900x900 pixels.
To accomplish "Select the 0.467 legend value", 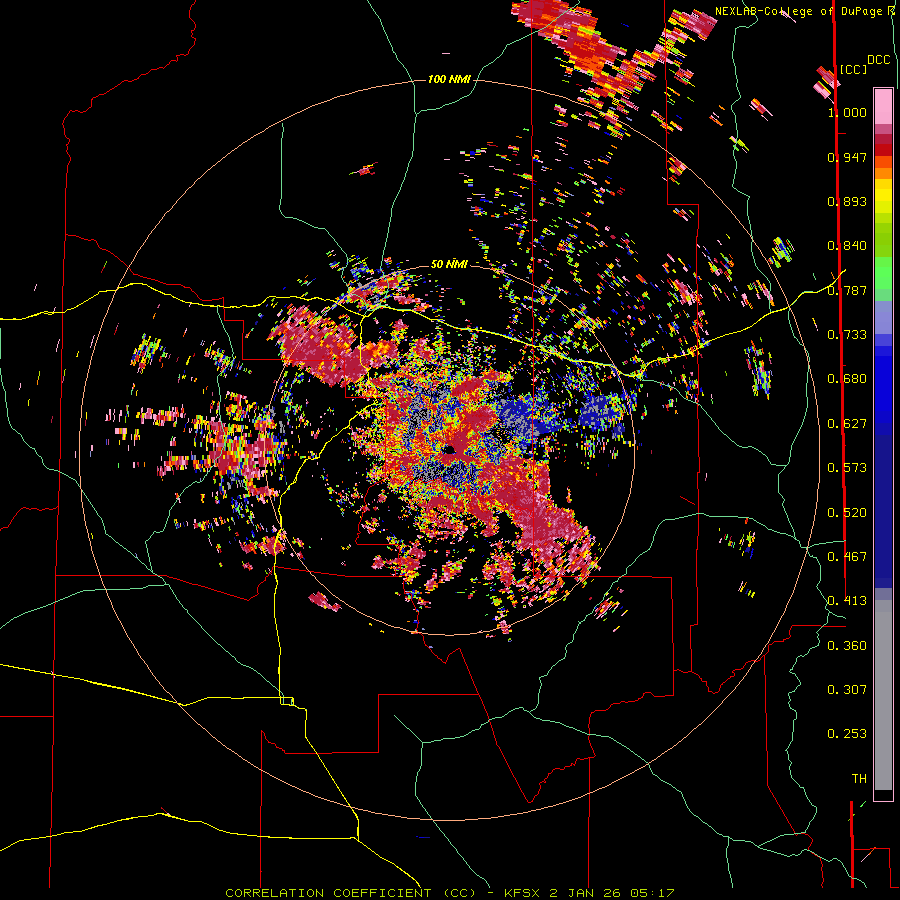I will pyautogui.click(x=847, y=557).
